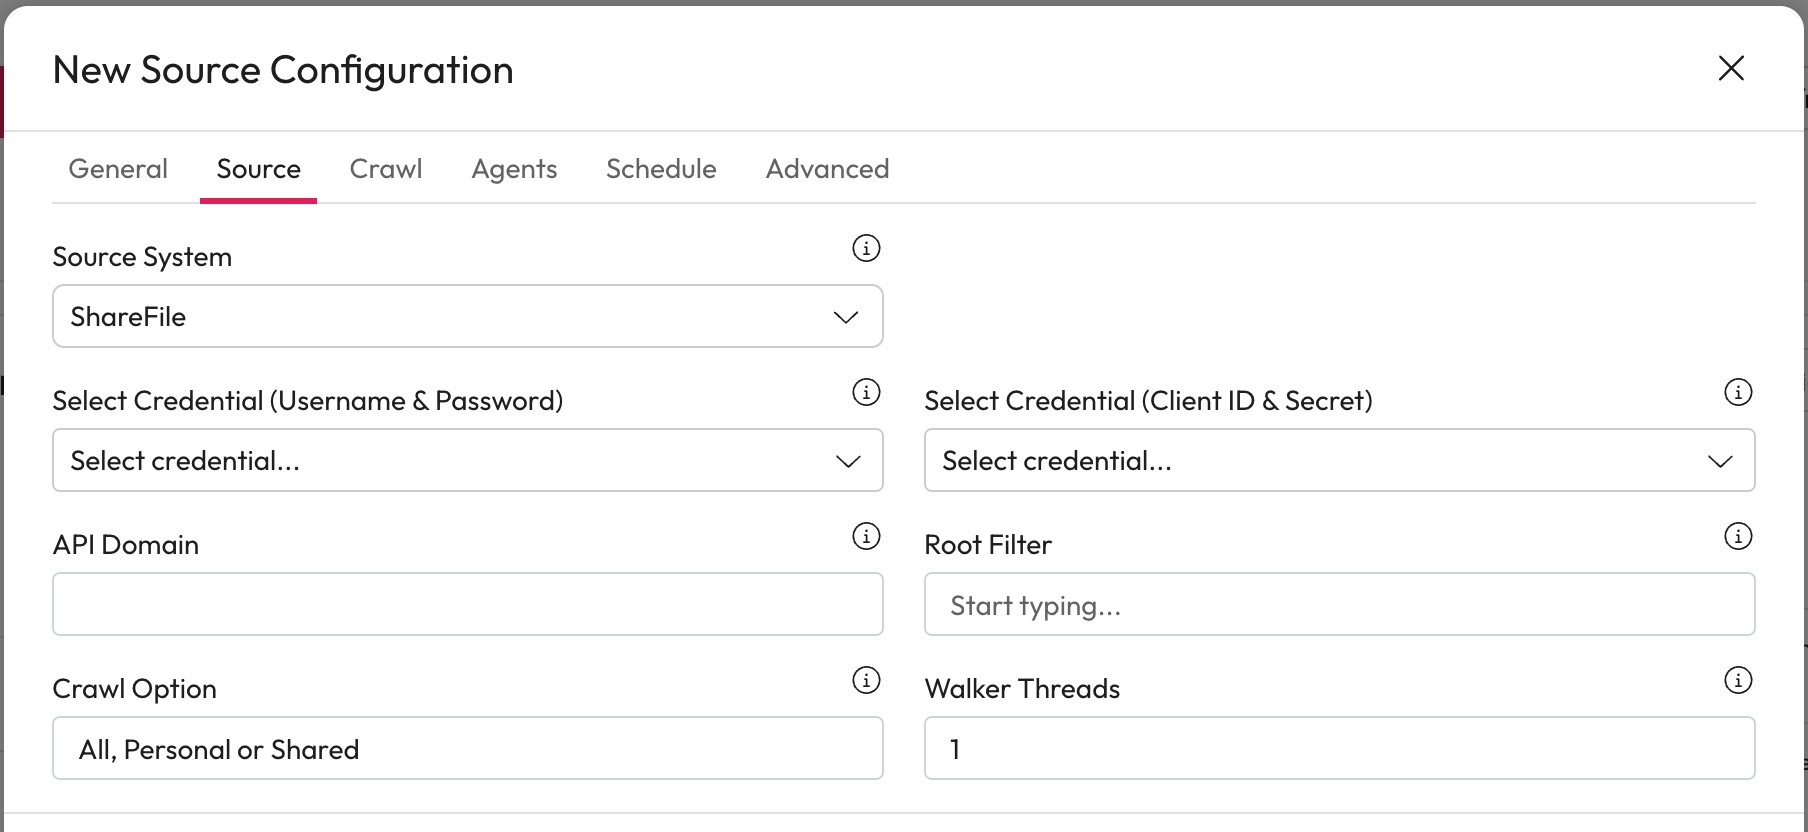Viewport: 1808px width, 832px height.
Task: Click the Walker Threads number field
Action: 1339,748
